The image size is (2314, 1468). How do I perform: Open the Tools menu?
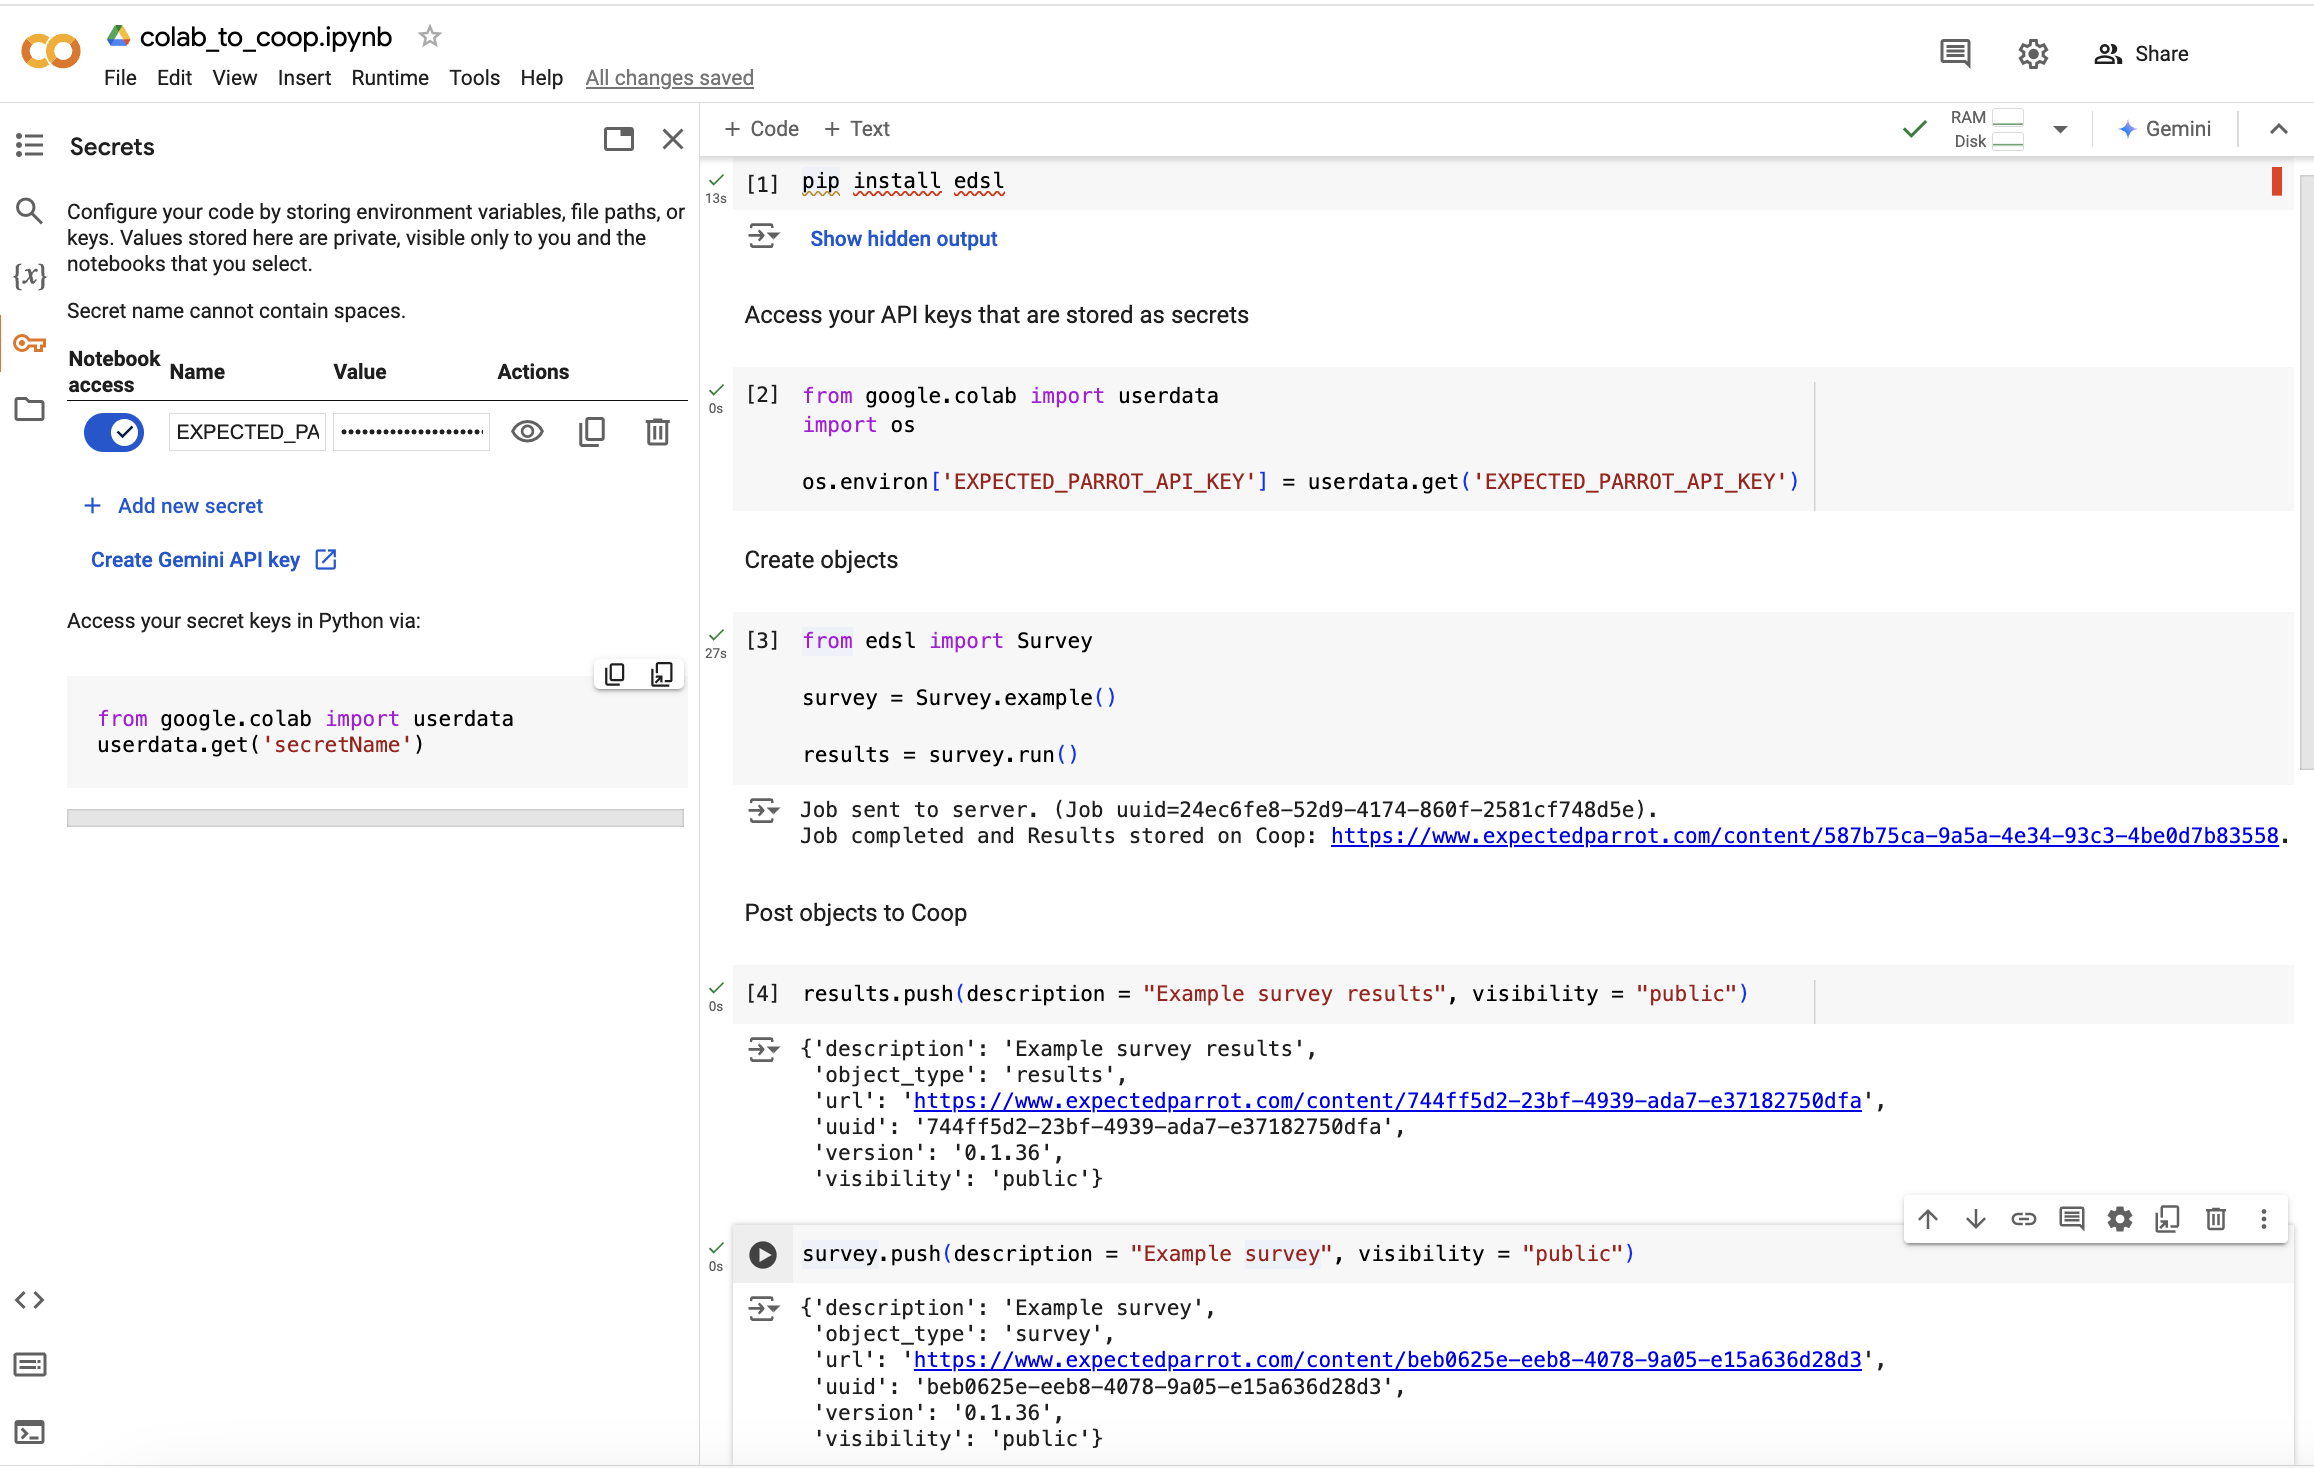click(474, 77)
